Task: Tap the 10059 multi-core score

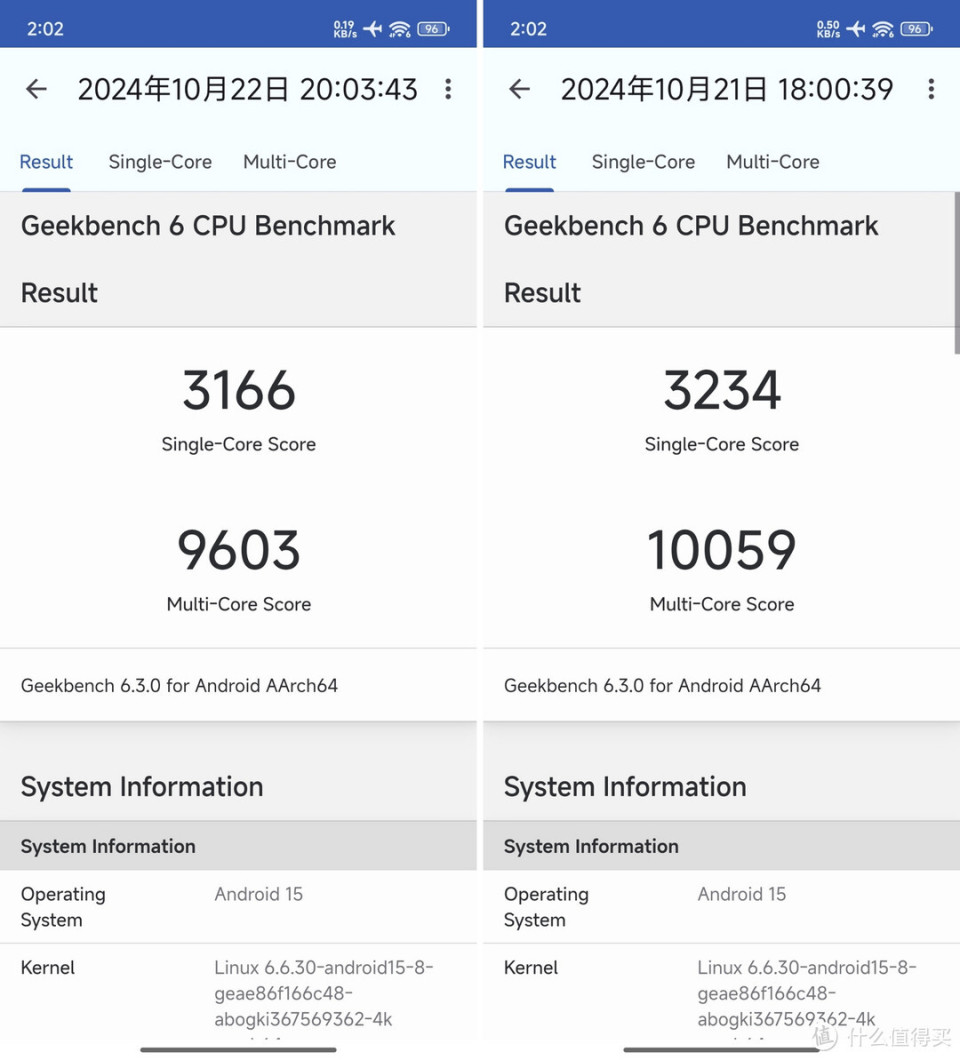Action: 721,551
